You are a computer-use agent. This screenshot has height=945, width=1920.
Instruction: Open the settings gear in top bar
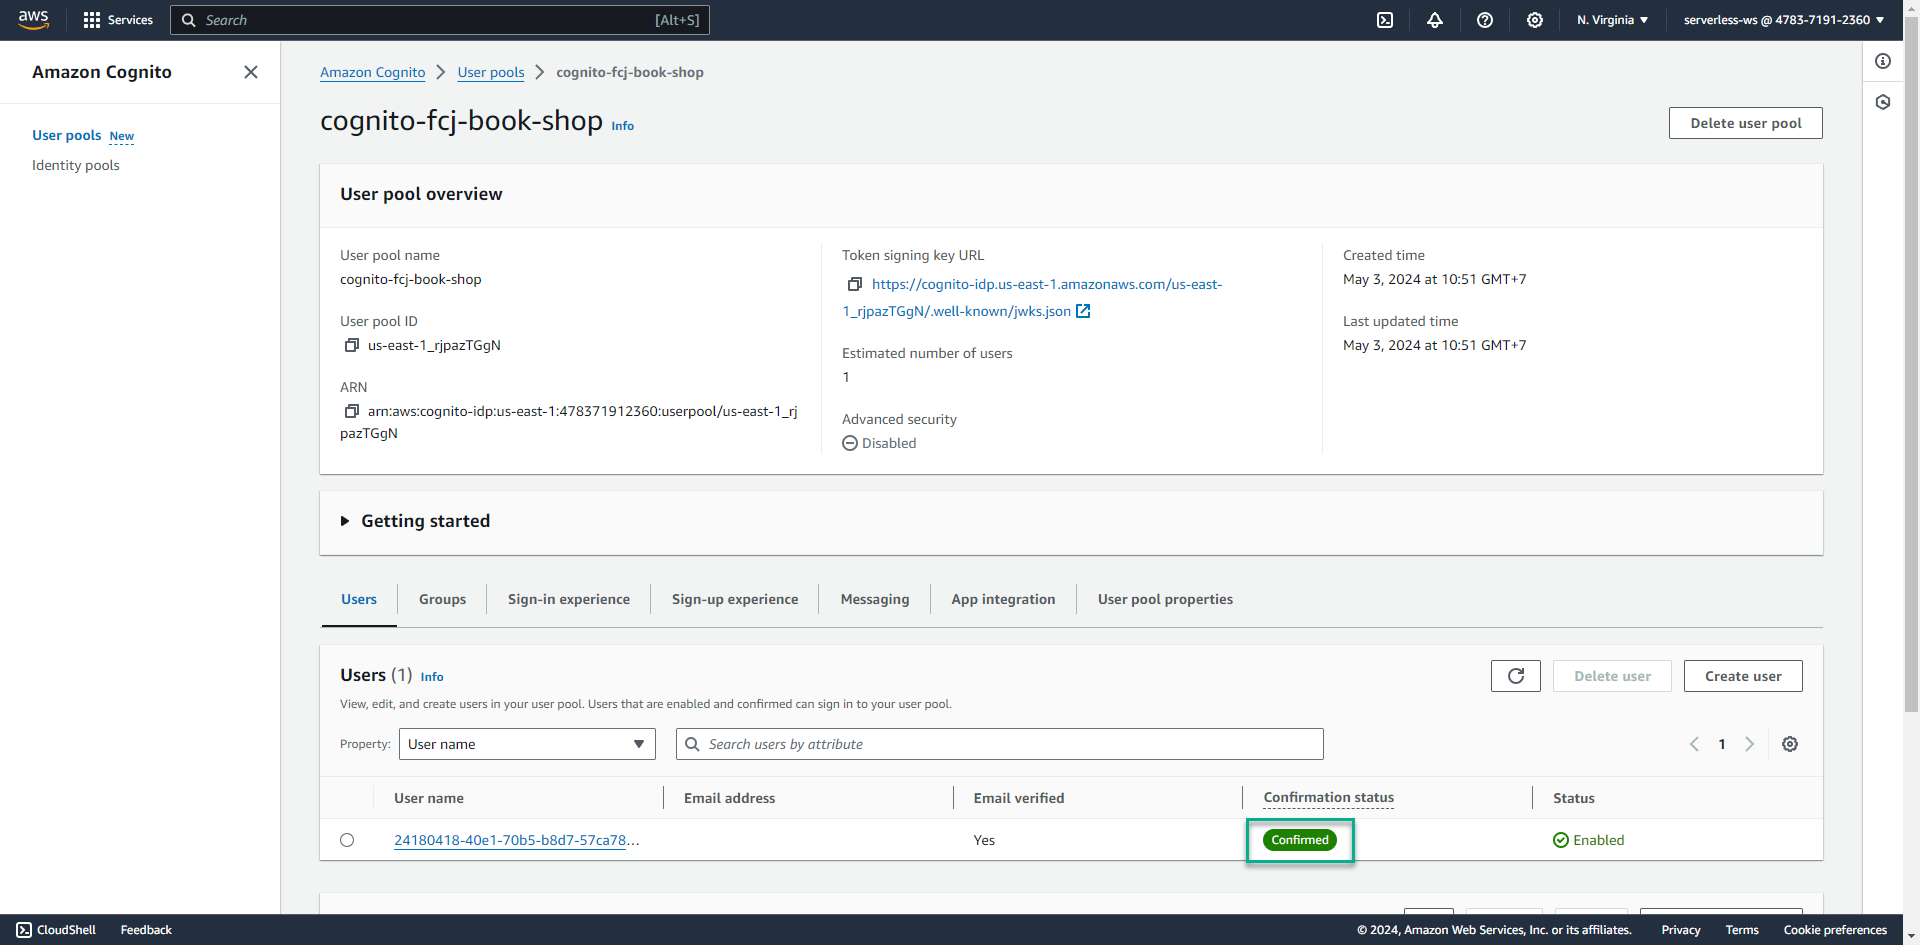[x=1535, y=20]
